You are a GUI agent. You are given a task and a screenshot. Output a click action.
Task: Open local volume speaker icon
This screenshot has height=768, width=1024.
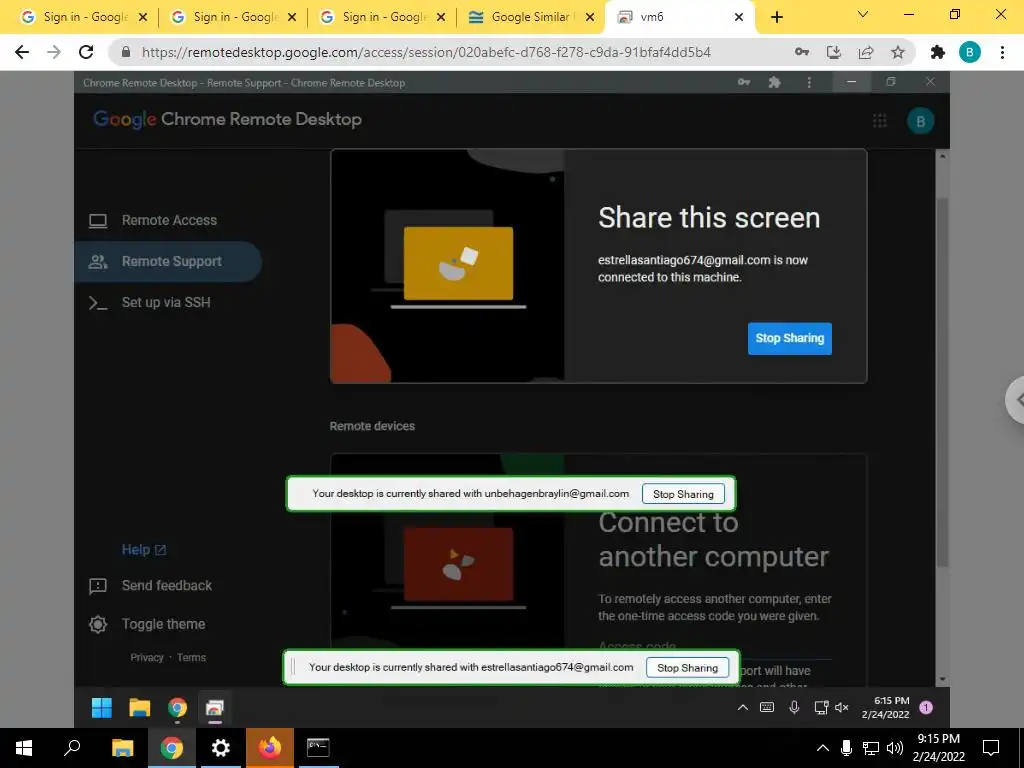(895, 748)
